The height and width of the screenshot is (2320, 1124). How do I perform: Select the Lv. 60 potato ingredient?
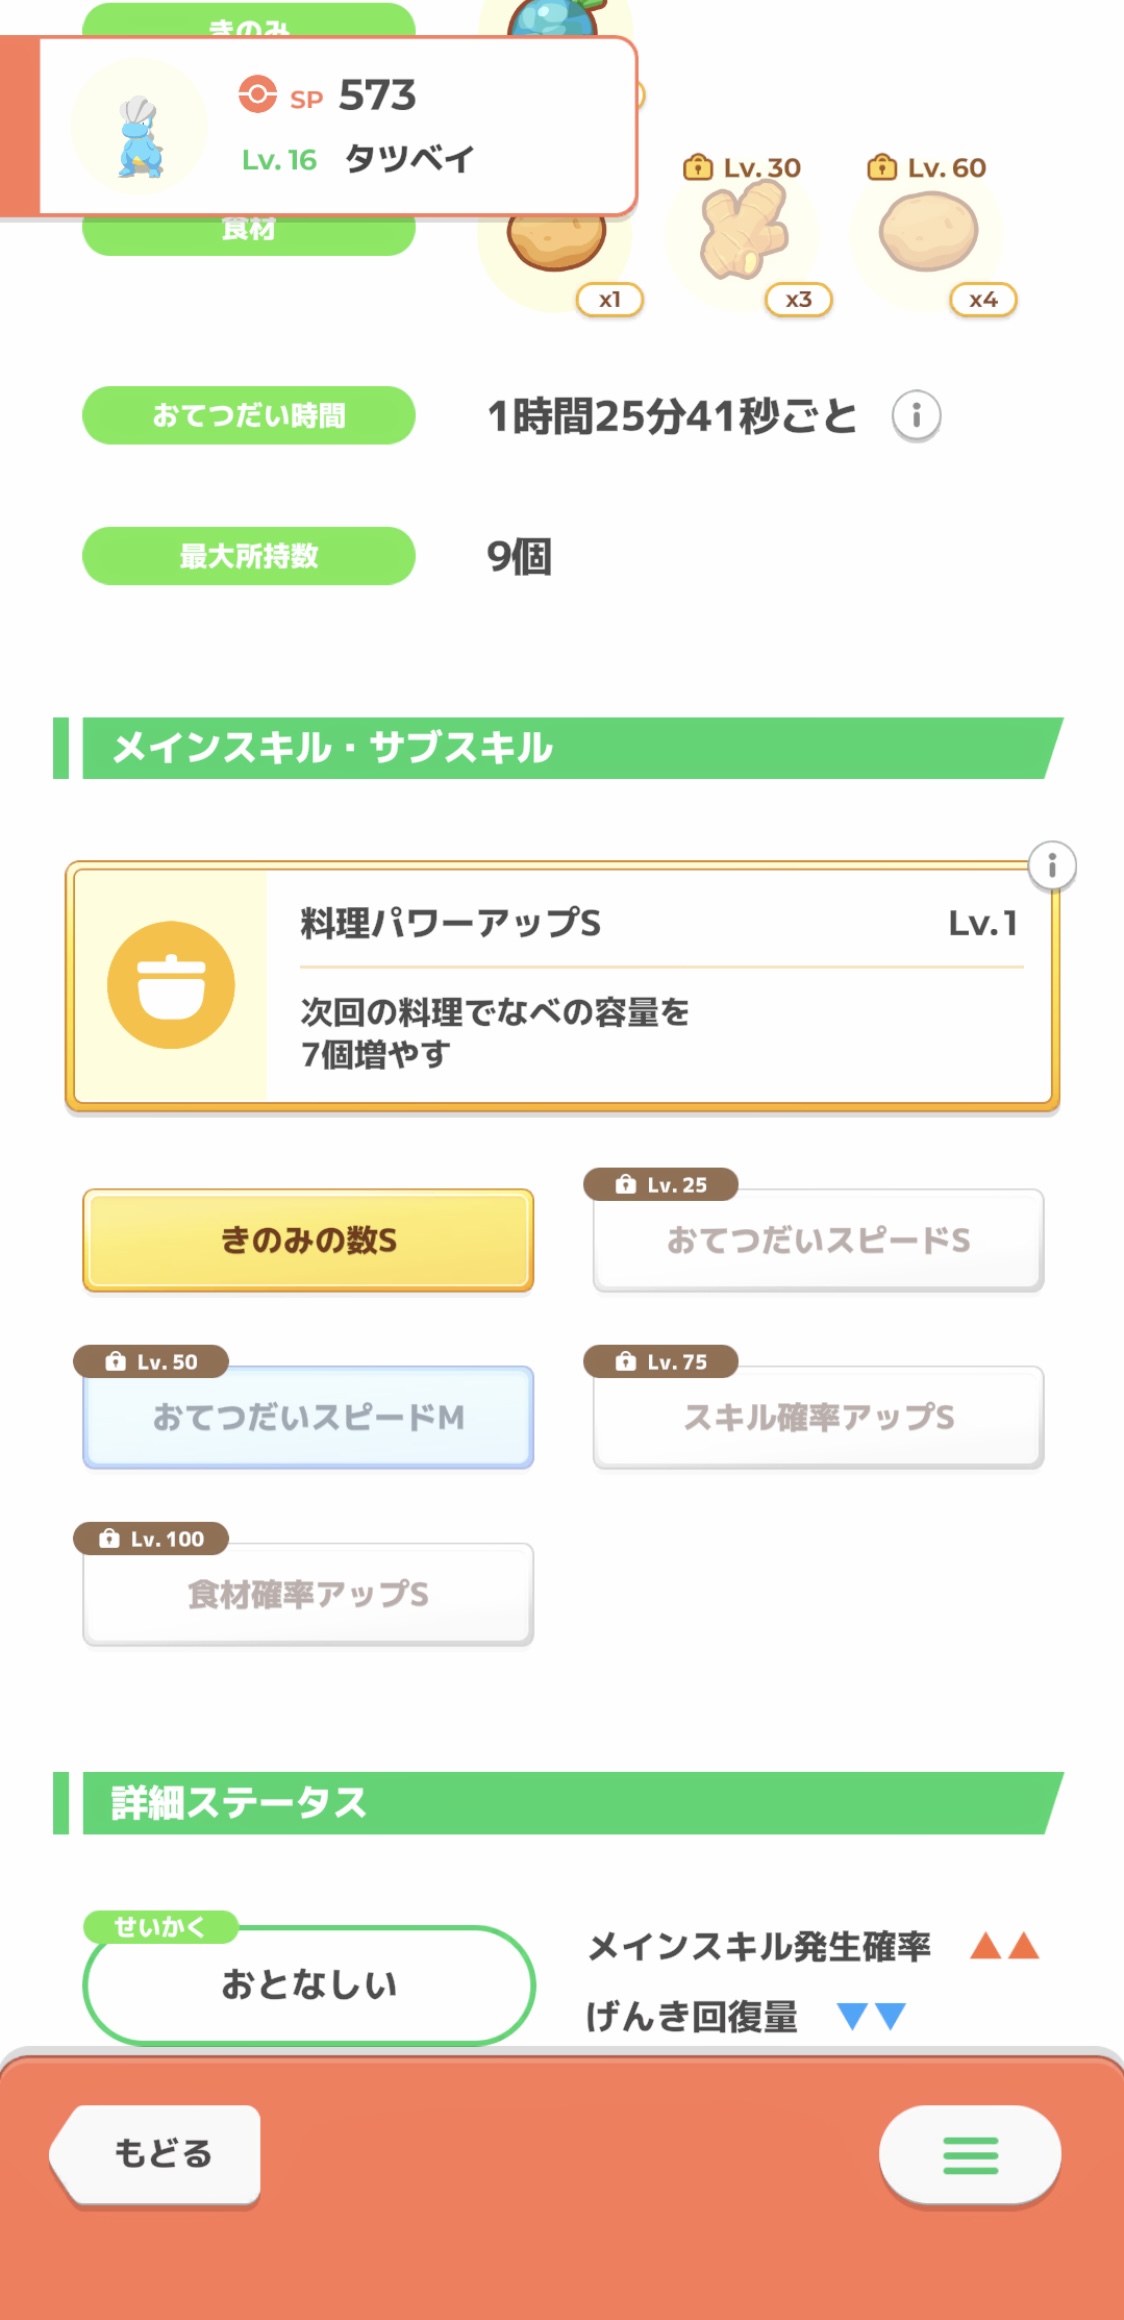929,234
